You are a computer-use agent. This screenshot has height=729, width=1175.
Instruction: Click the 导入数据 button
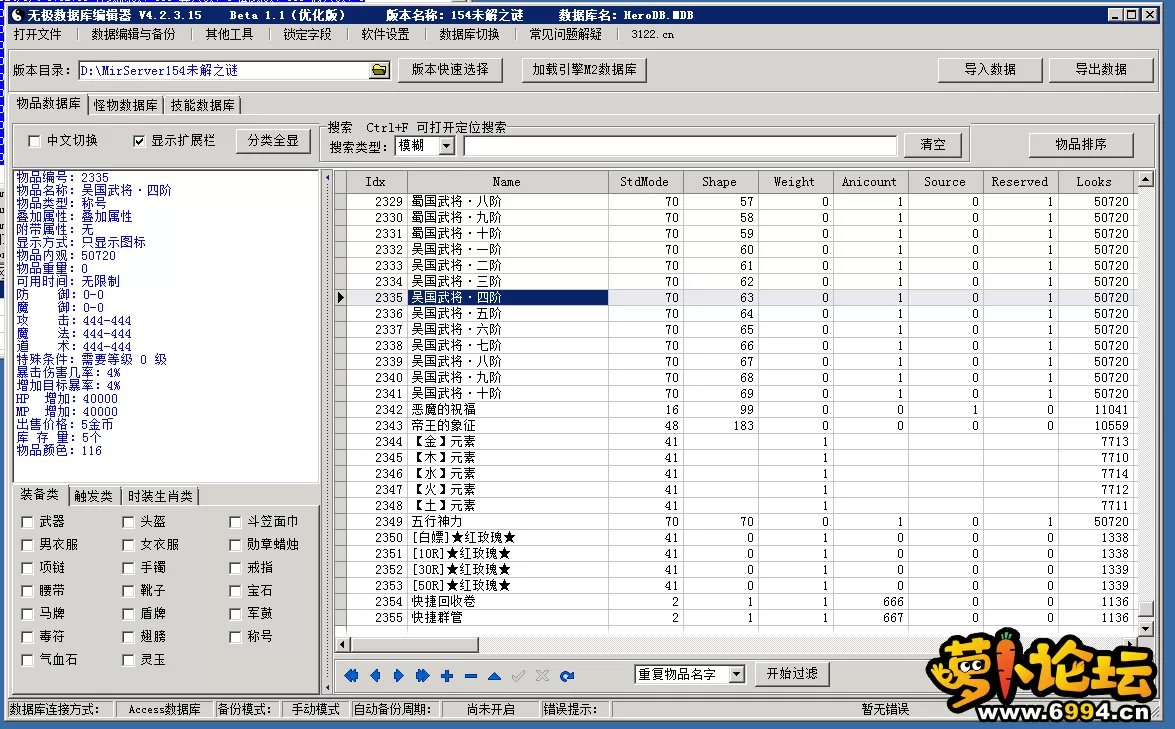coord(990,70)
